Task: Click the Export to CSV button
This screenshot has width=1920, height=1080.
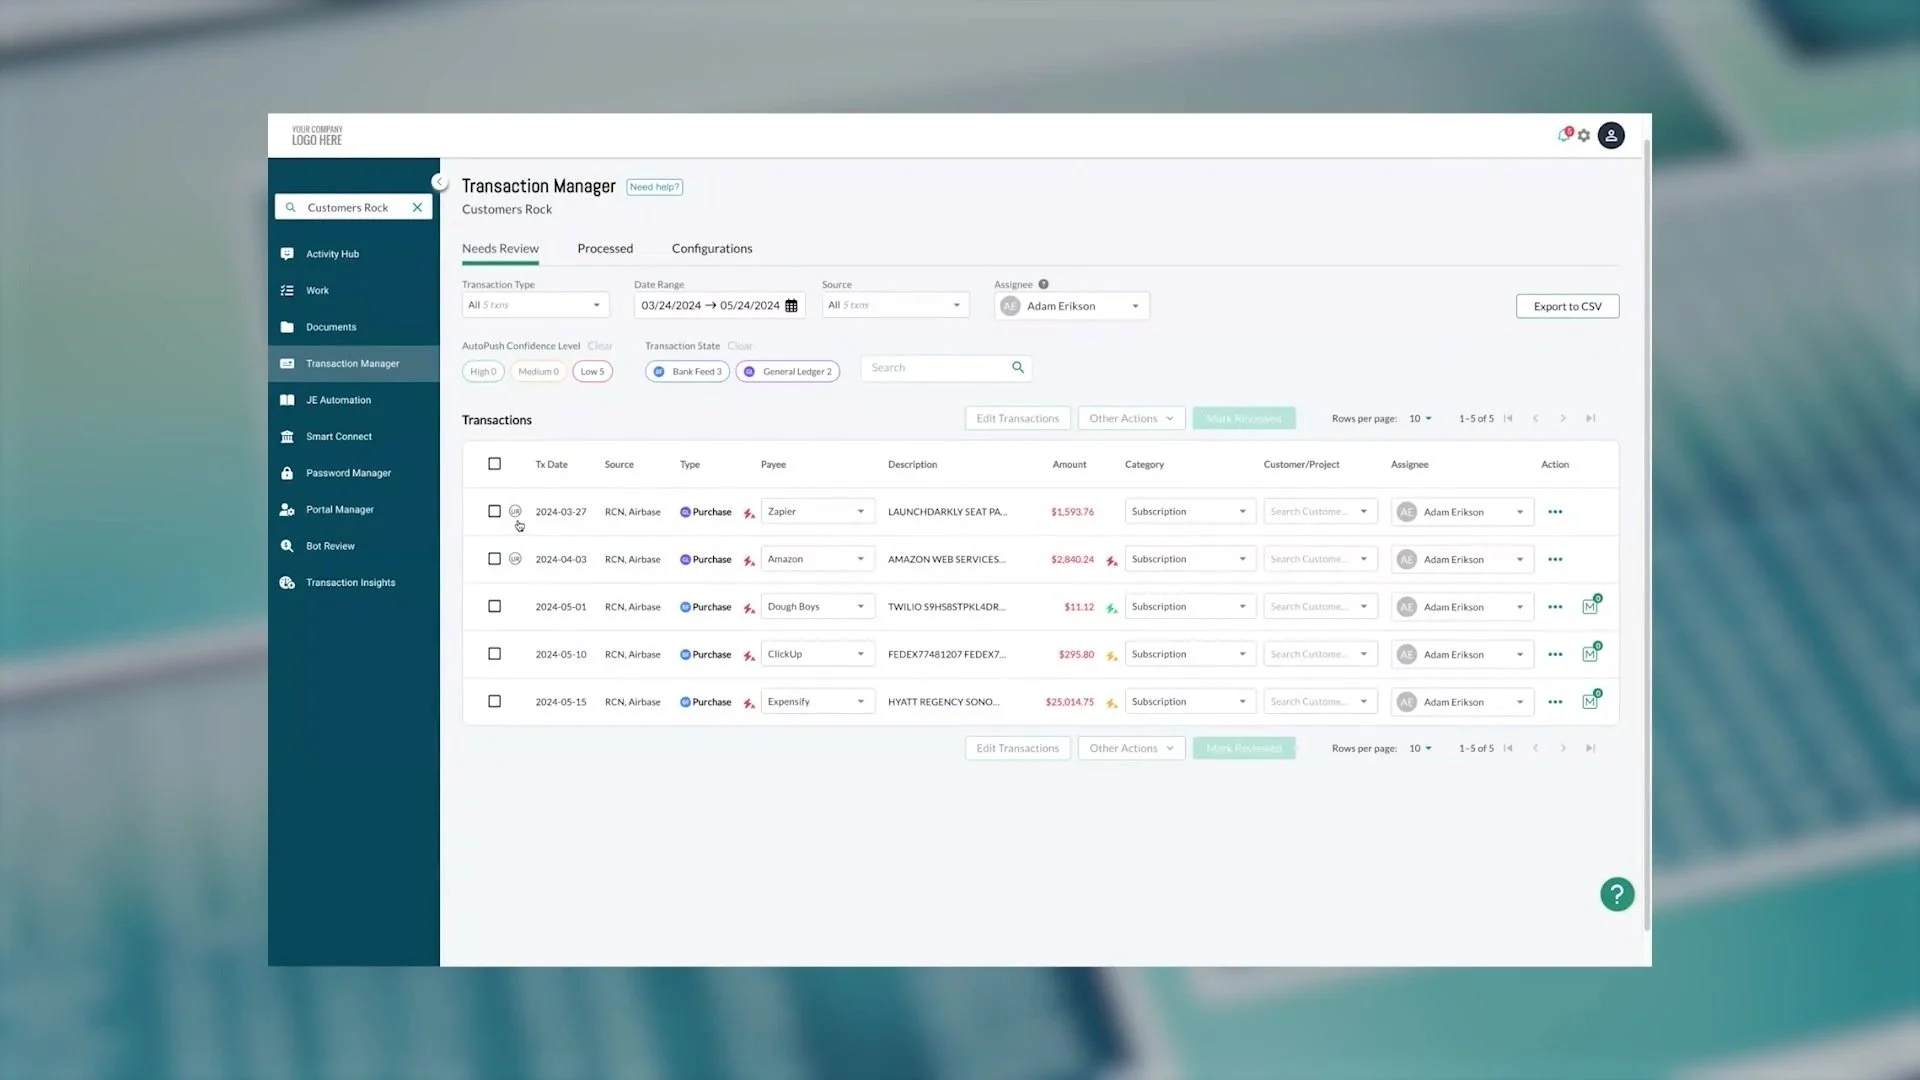Action: [1567, 306]
